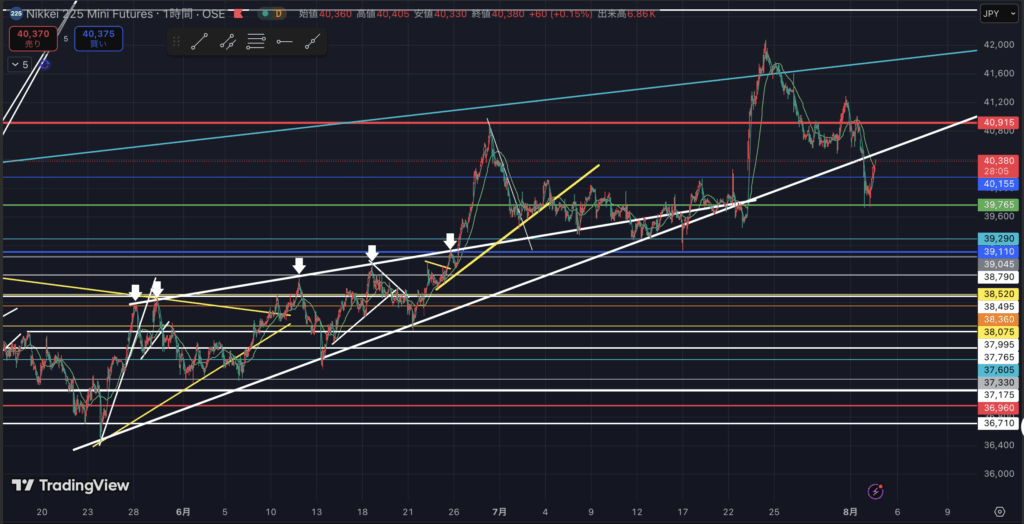Click the spread value 5 between prices
Viewport: 1024px width, 524px height.
(x=66, y=39)
